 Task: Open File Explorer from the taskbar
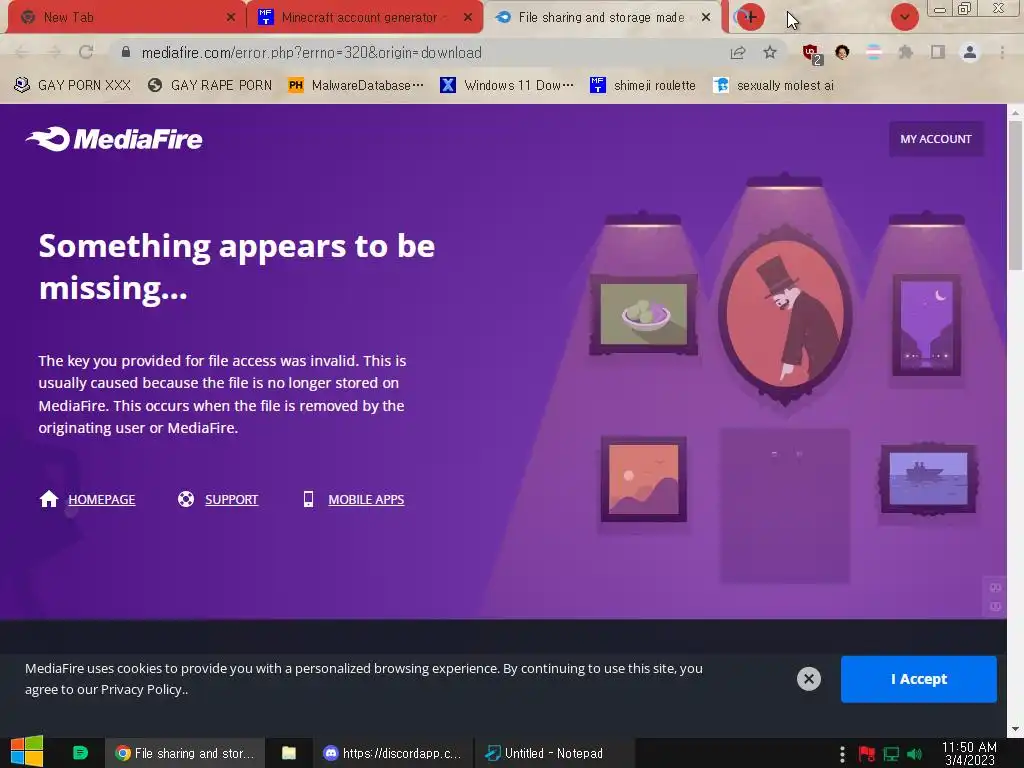pos(289,753)
